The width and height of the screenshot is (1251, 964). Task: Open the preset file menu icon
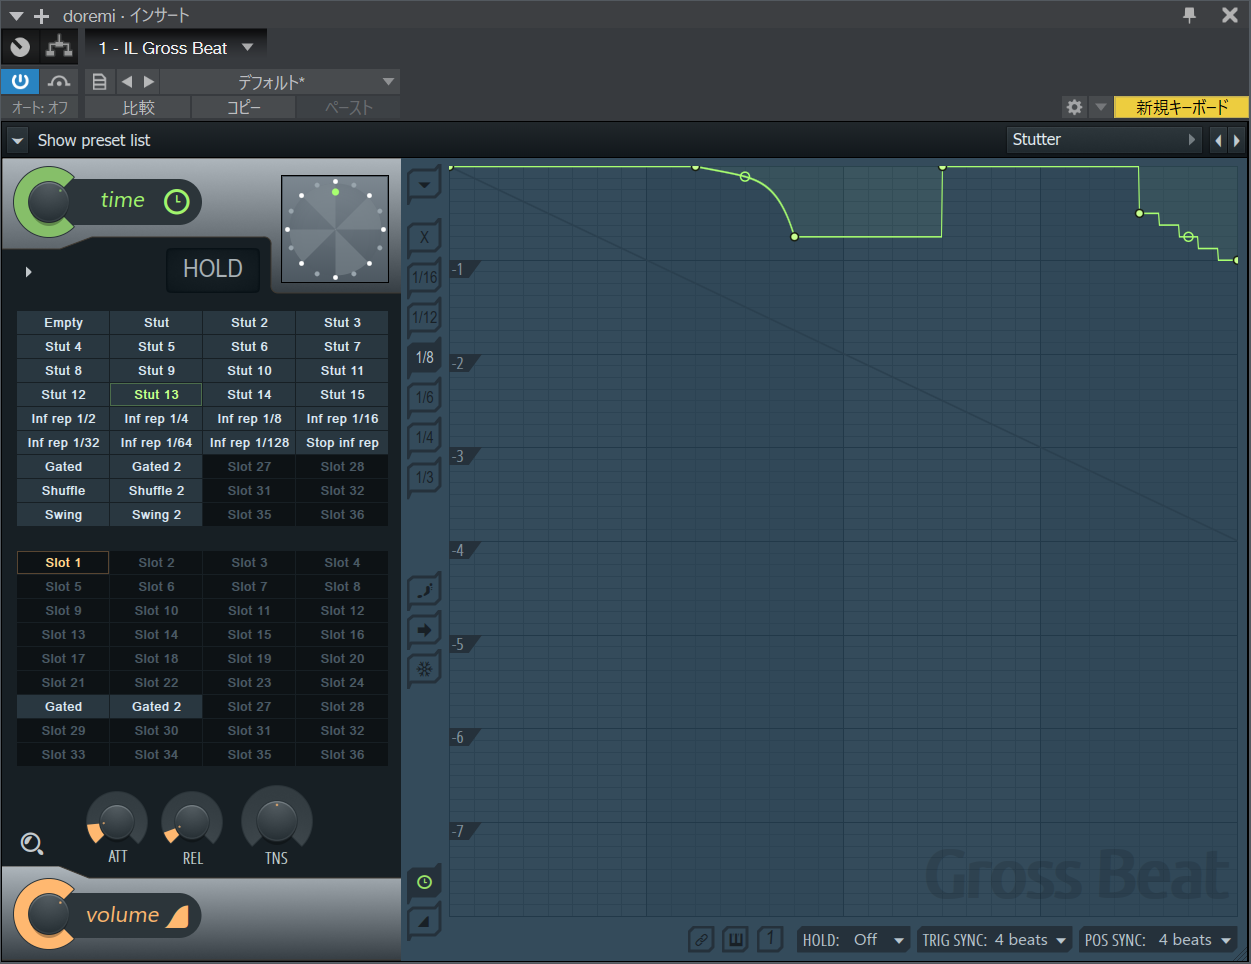coord(99,82)
